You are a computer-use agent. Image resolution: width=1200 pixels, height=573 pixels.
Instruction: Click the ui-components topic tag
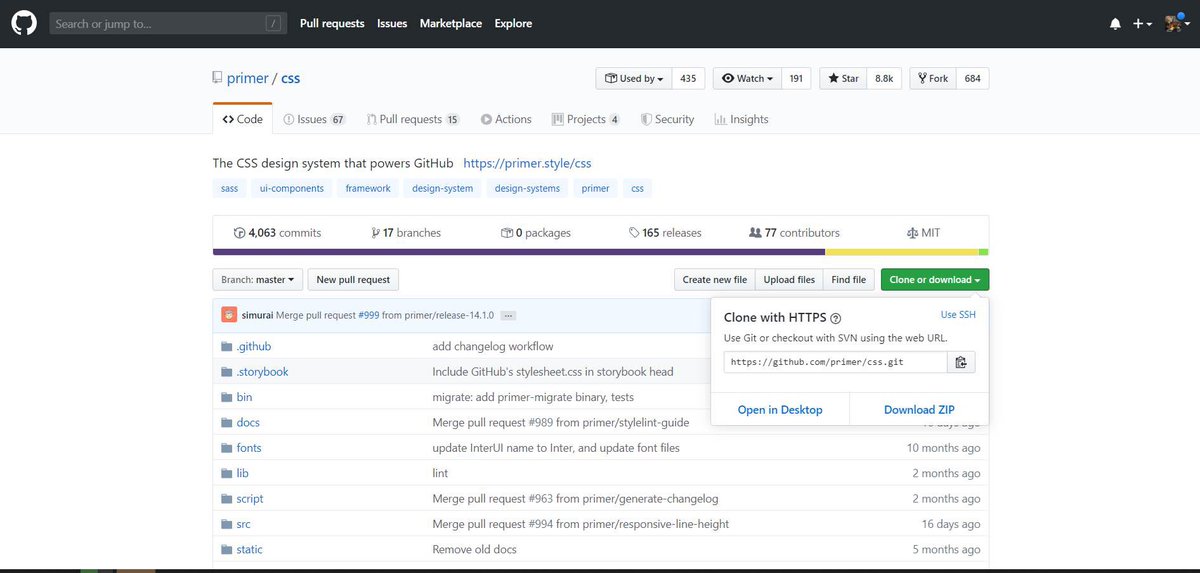(x=292, y=188)
